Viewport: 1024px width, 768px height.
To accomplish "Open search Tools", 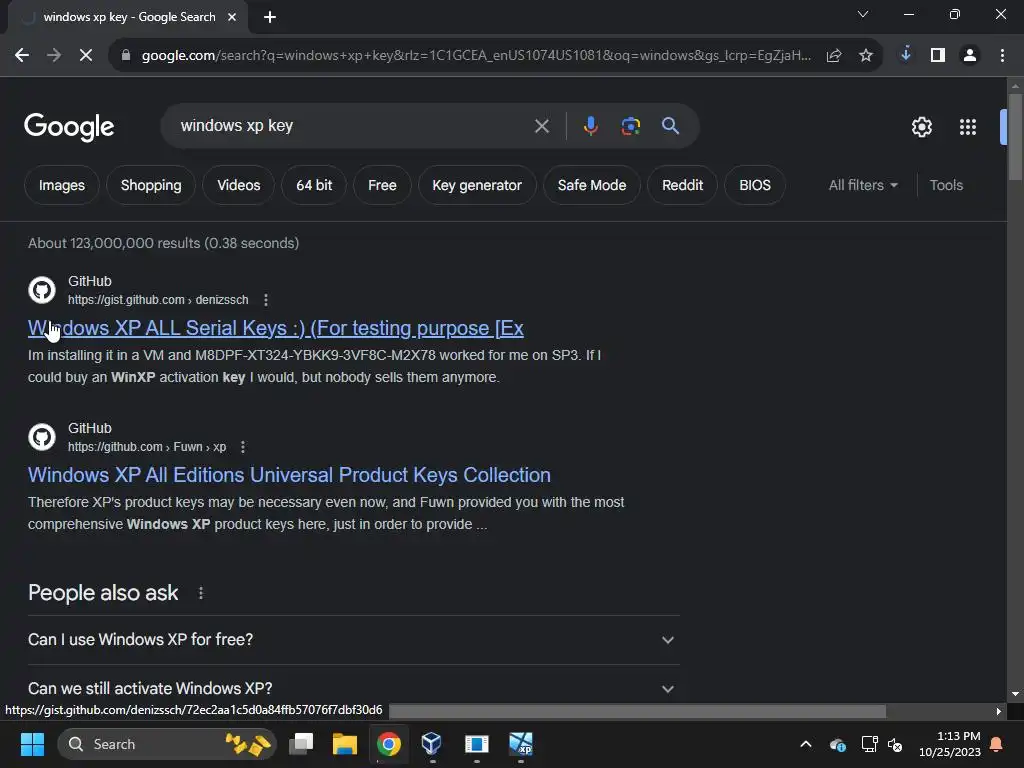I will coord(946,185).
